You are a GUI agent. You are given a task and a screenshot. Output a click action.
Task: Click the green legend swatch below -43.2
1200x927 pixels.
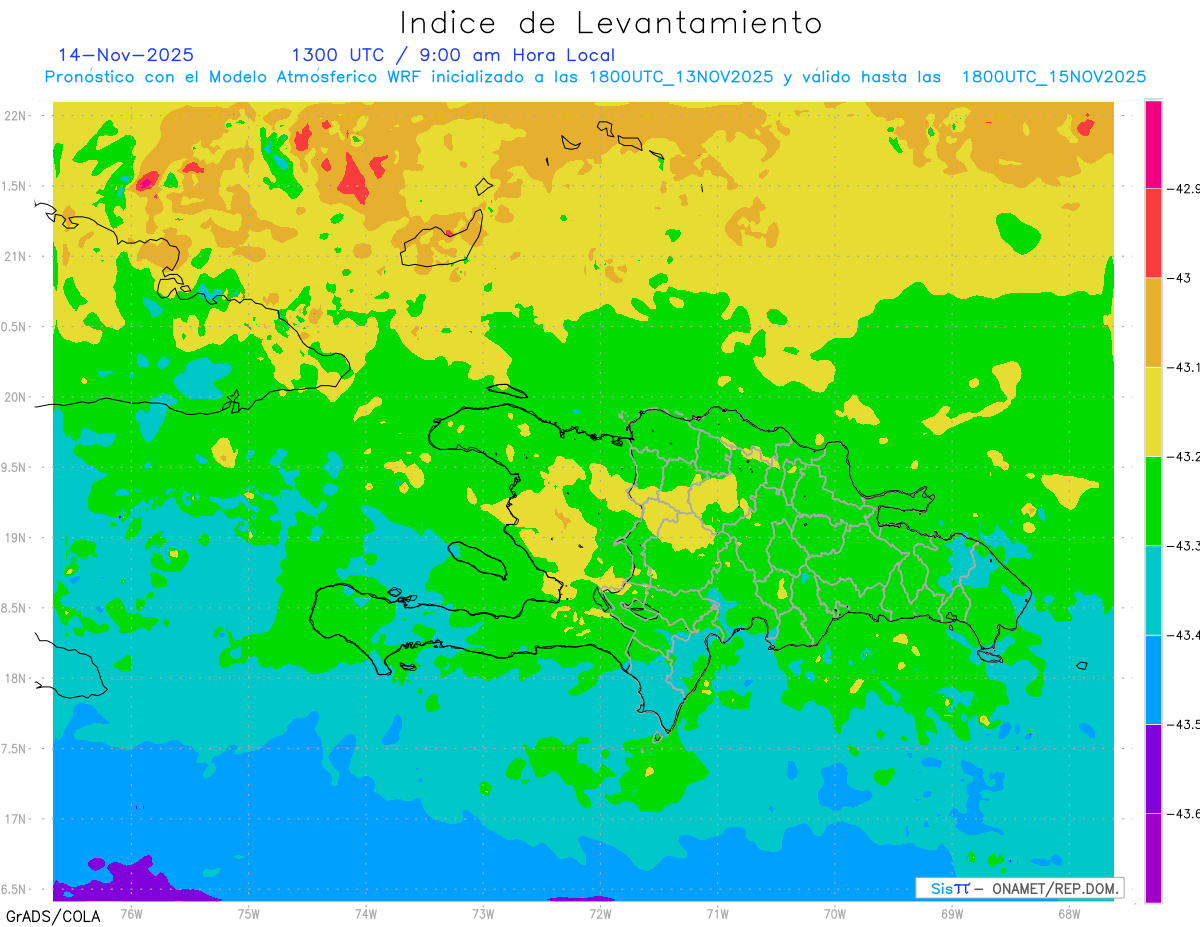[x=1153, y=500]
